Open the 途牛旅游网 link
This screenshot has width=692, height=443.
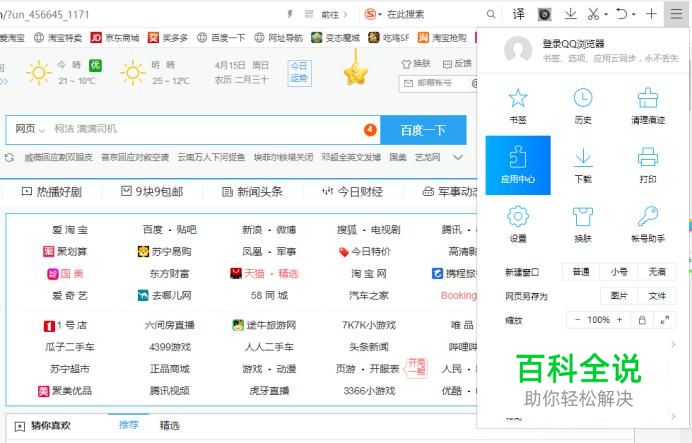pyautogui.click(x=264, y=325)
